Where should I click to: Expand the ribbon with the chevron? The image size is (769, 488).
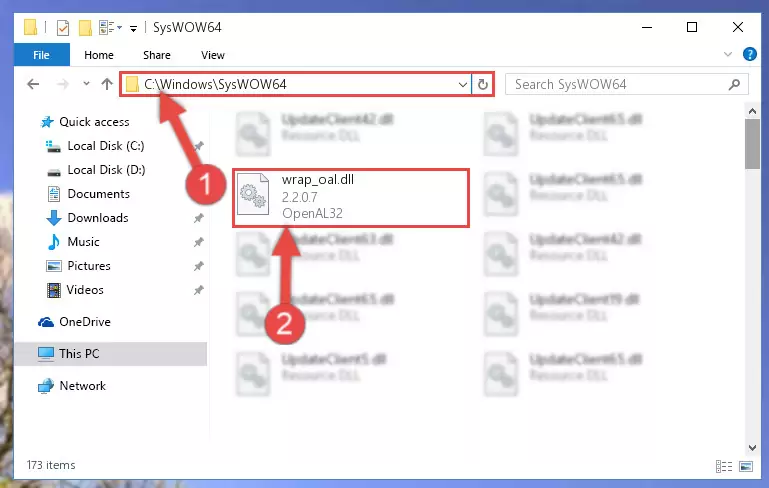click(x=728, y=54)
